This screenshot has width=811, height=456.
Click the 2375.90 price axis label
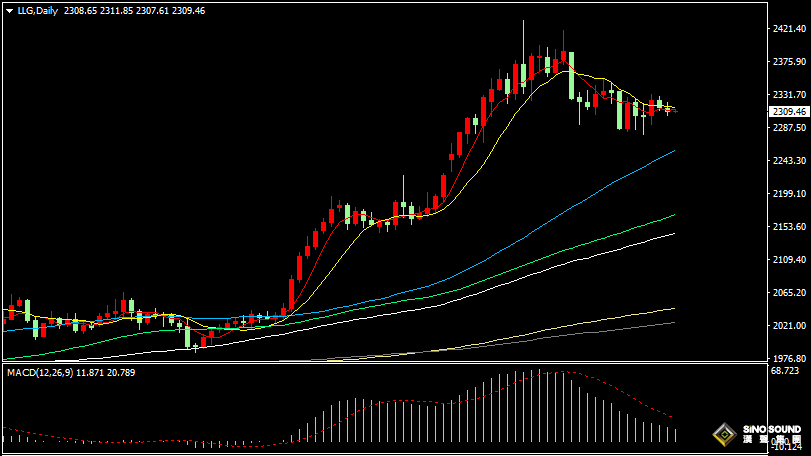(x=789, y=62)
